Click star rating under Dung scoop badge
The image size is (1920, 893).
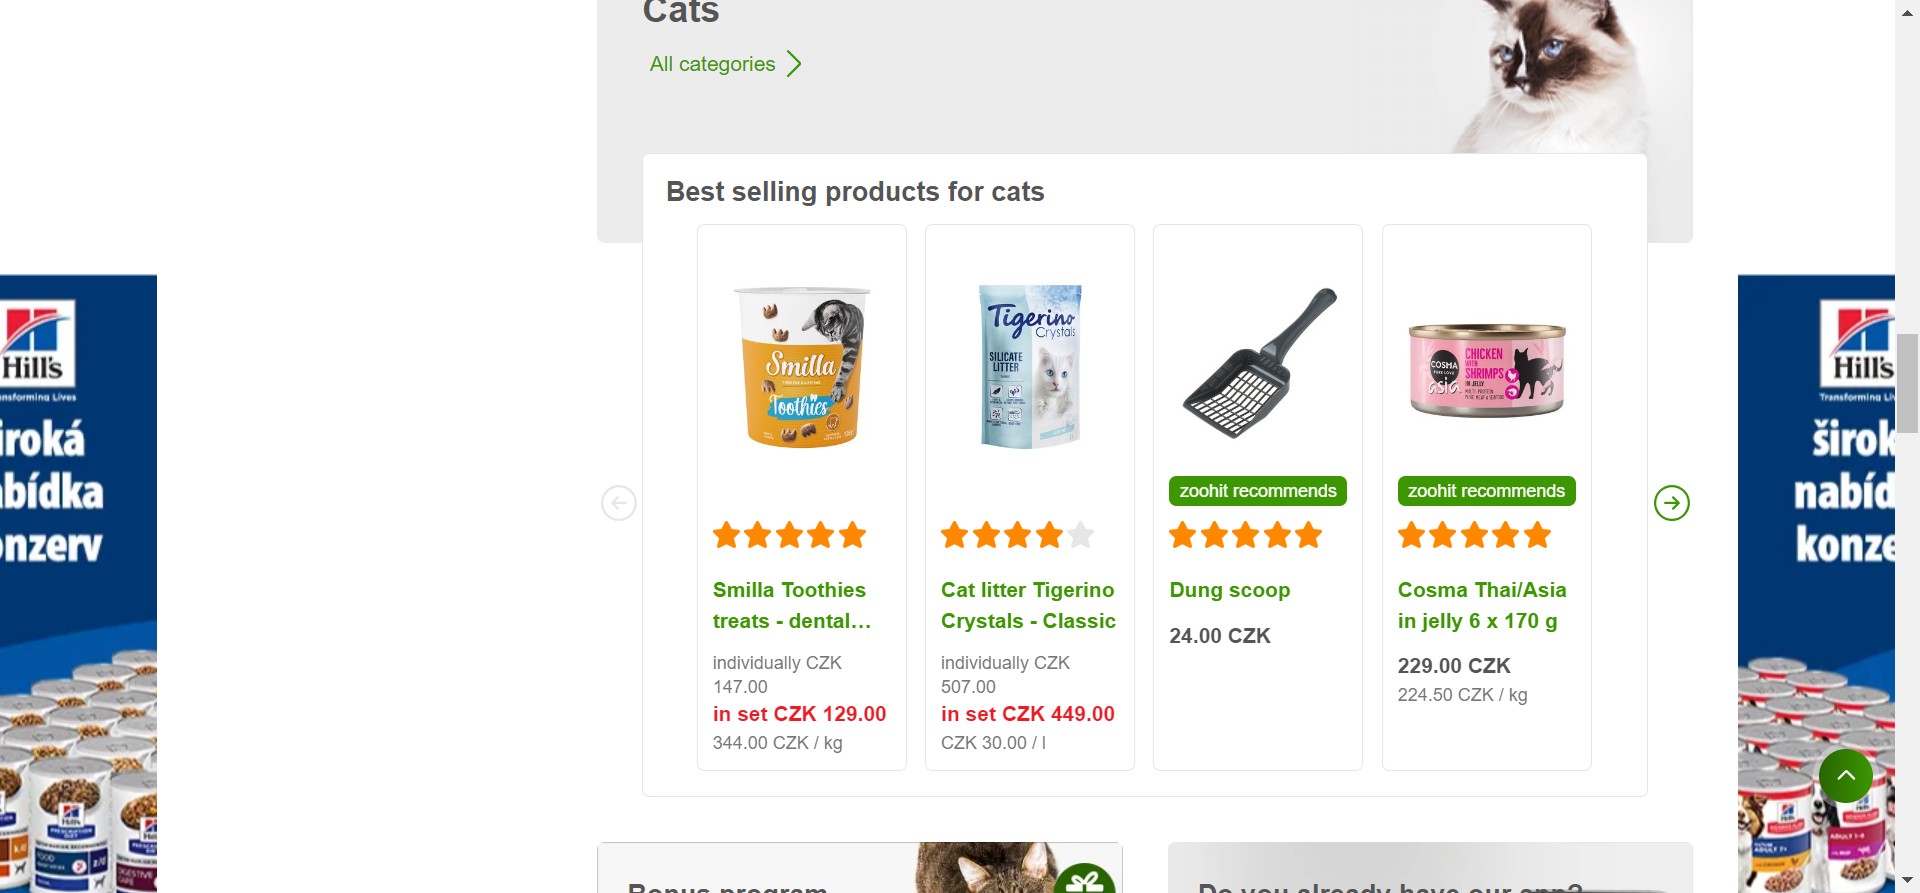coord(1245,535)
